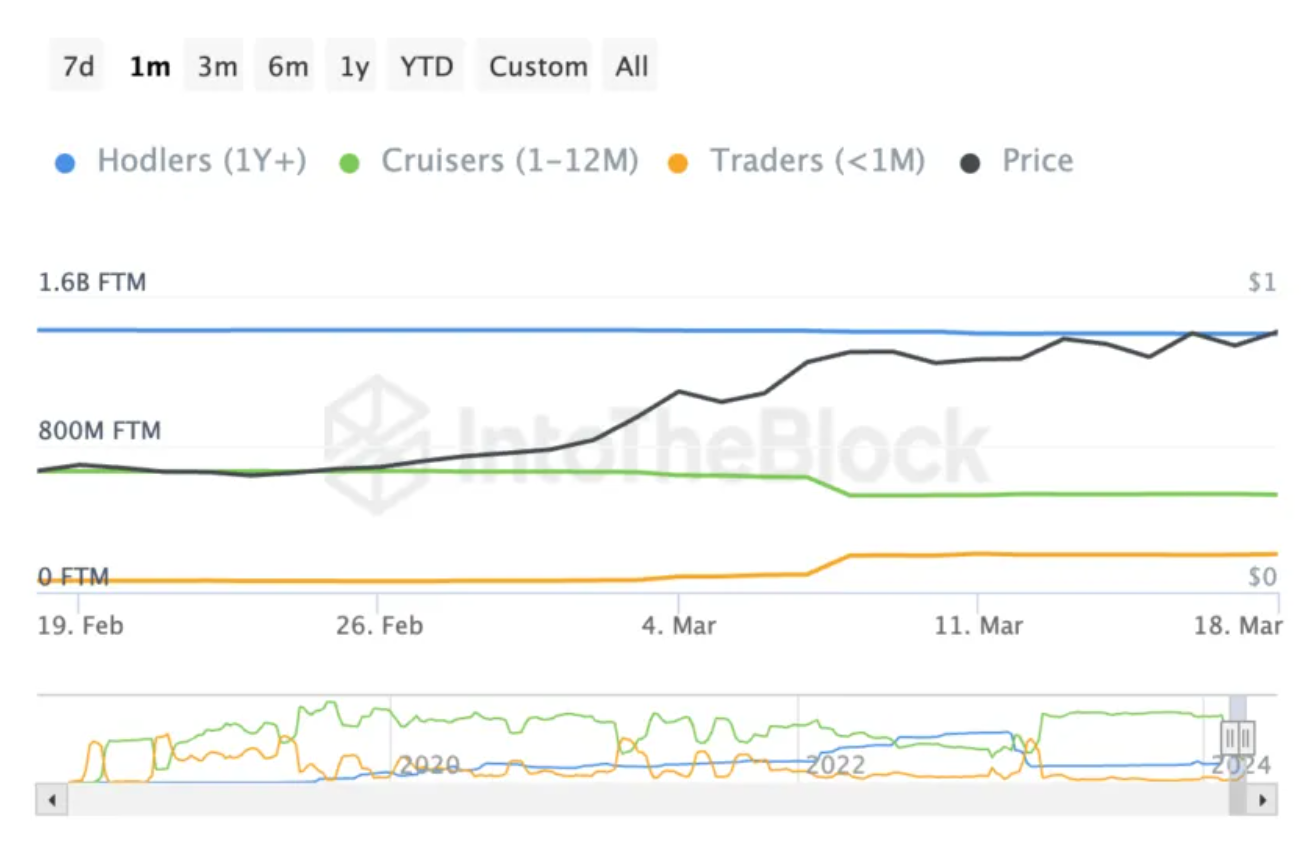The height and width of the screenshot is (855, 1314).
Task: Toggle the Traders (<1M) series label
Action: (x=817, y=161)
